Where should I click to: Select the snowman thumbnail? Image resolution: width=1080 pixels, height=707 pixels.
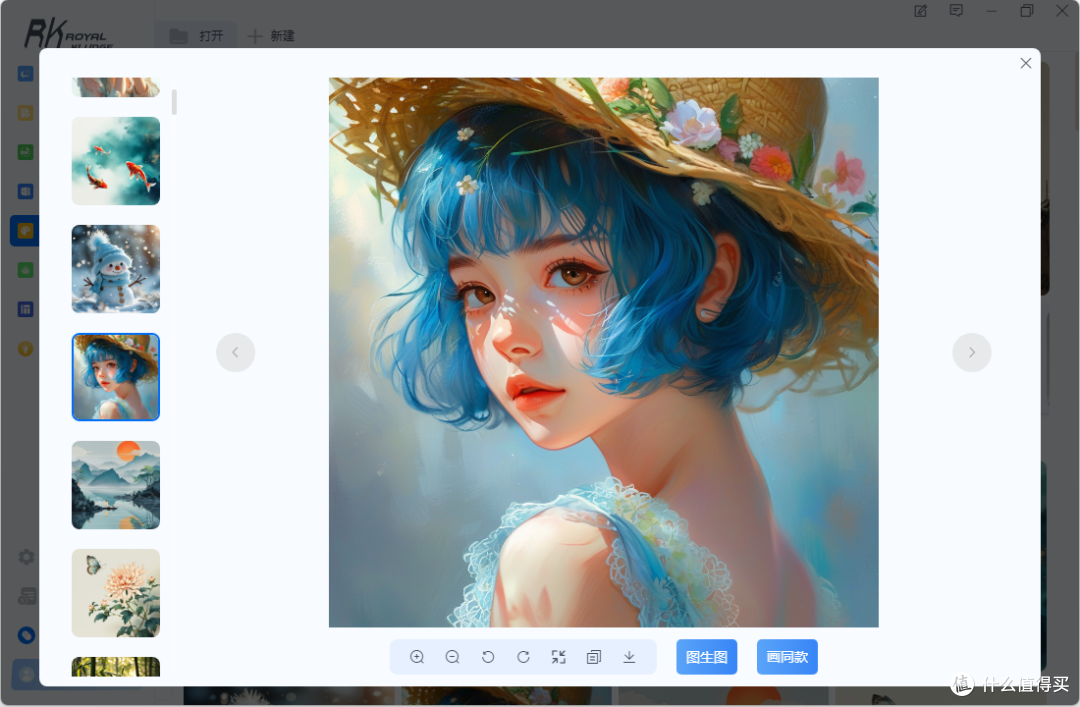(116, 269)
